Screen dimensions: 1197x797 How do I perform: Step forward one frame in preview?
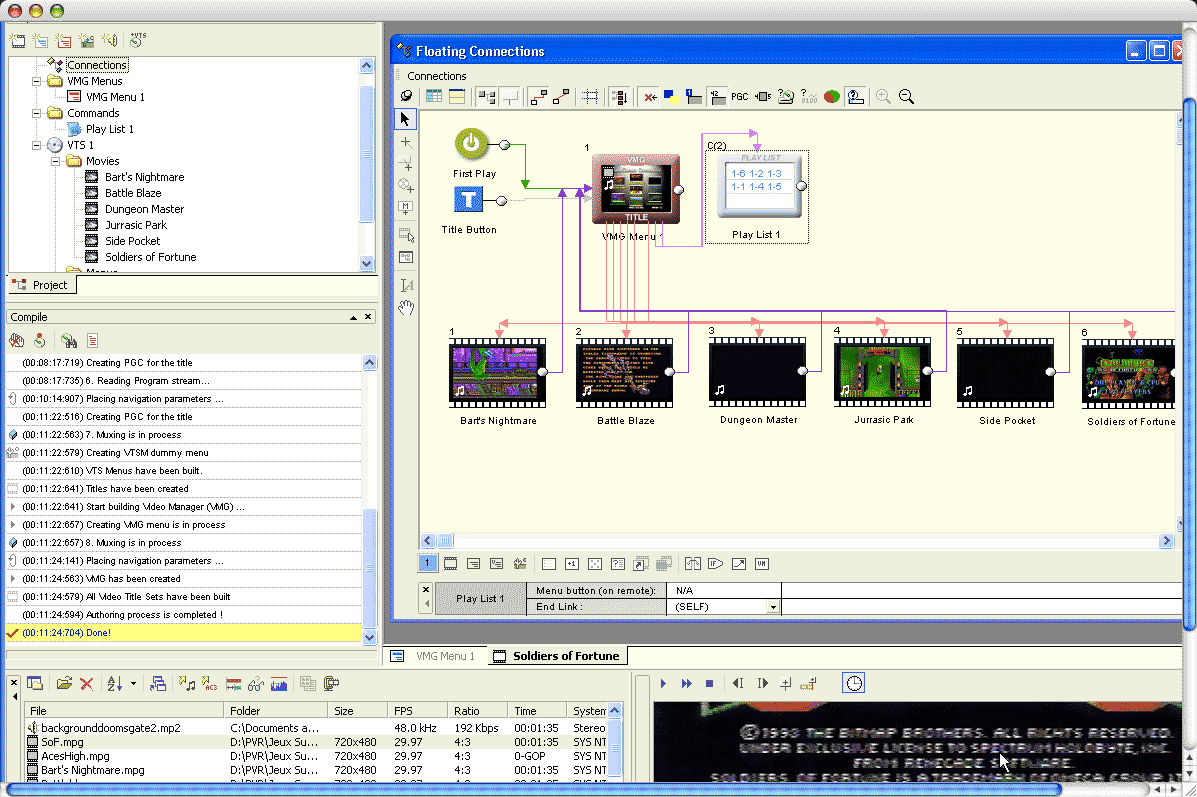(762, 684)
